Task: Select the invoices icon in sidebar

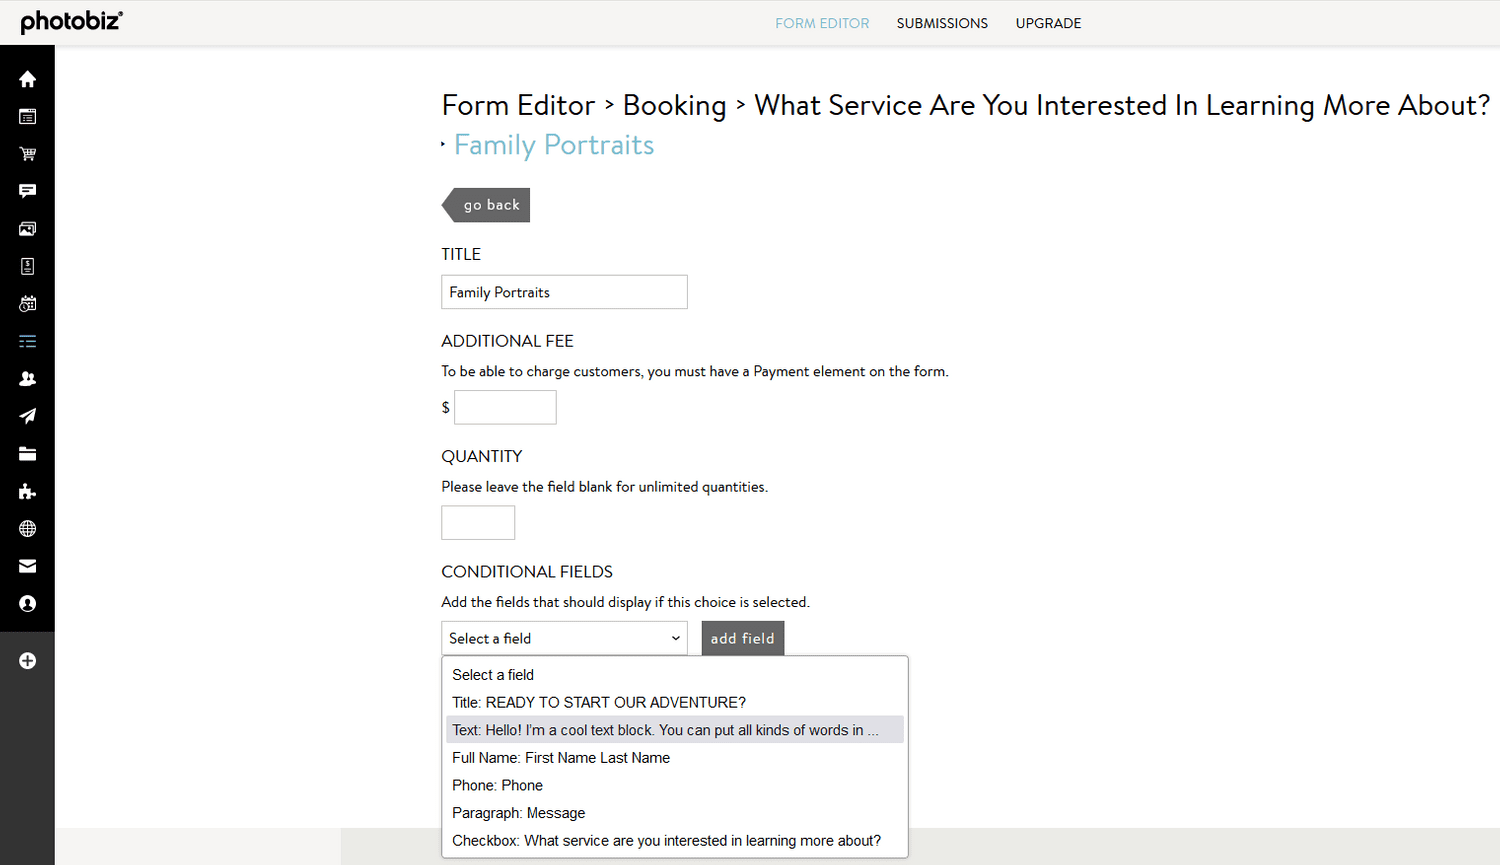Action: (27, 266)
